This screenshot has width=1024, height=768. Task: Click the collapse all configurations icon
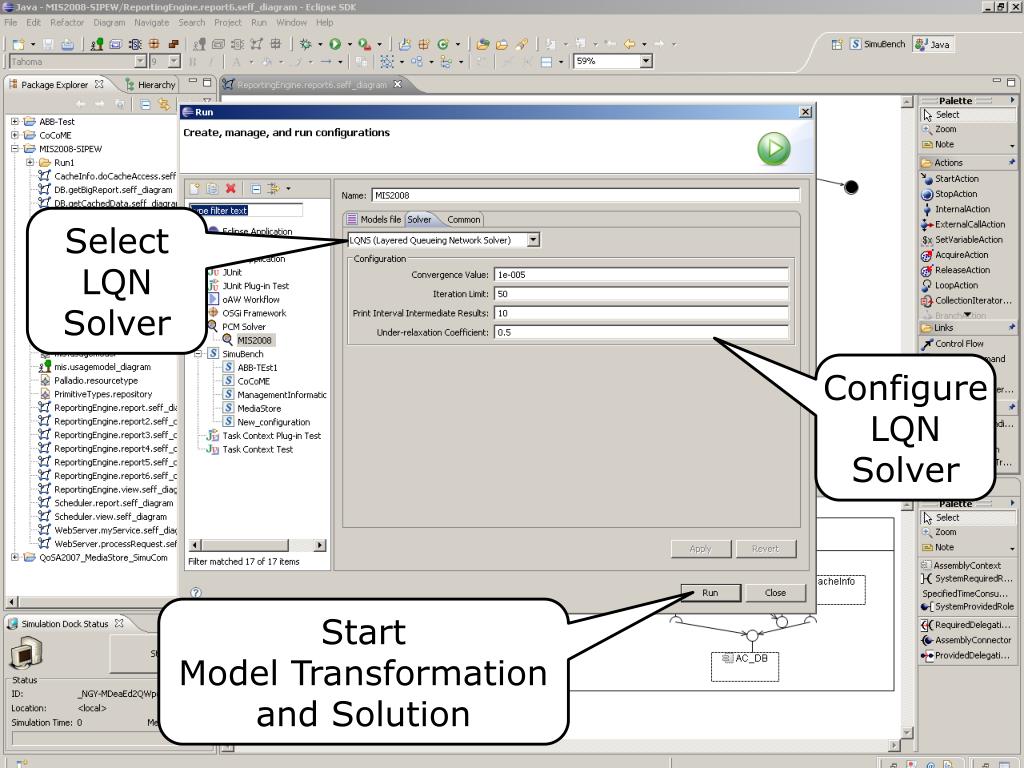(256, 189)
